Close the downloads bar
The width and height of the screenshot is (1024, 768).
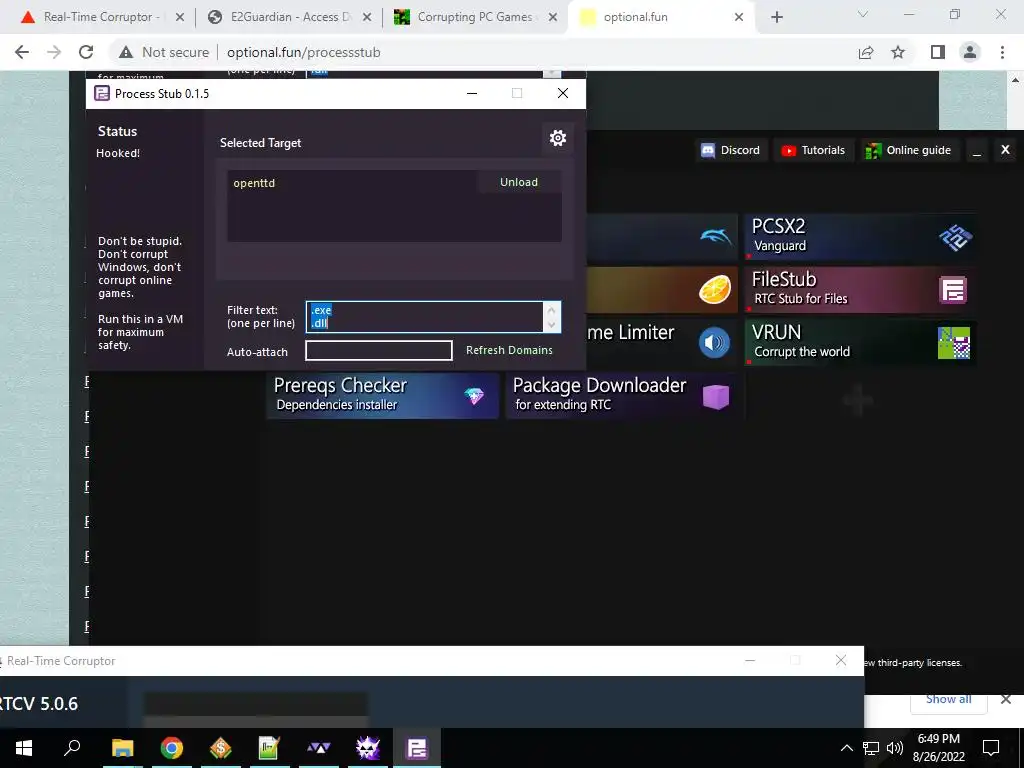(1006, 699)
